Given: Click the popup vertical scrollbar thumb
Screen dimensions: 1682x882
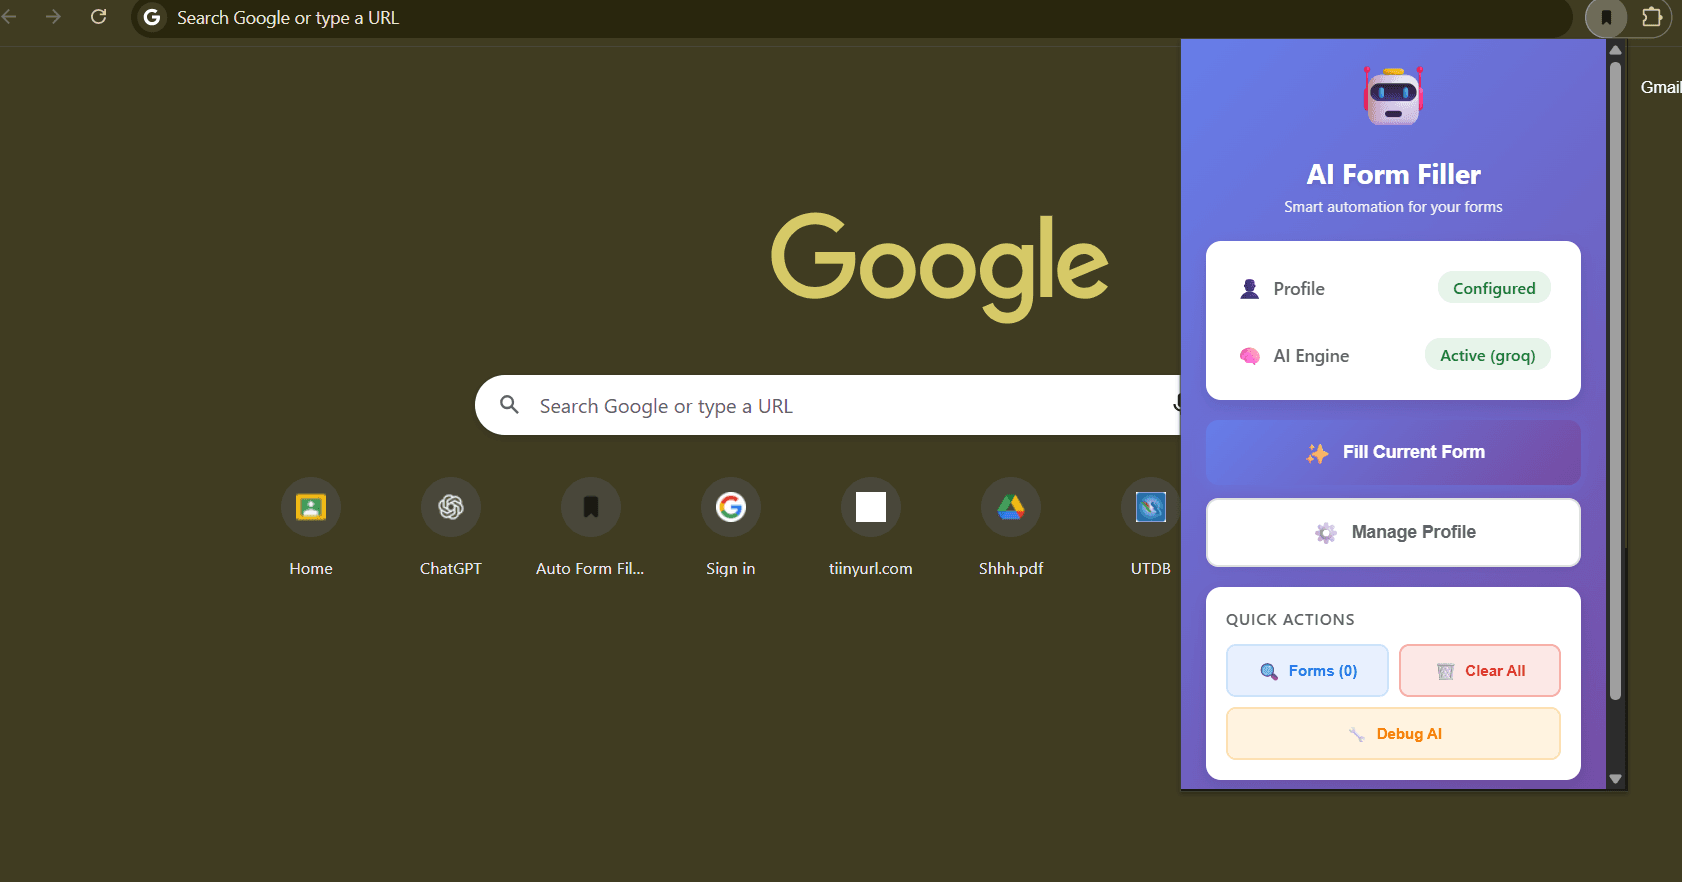Looking at the screenshot, I should coord(1615,380).
